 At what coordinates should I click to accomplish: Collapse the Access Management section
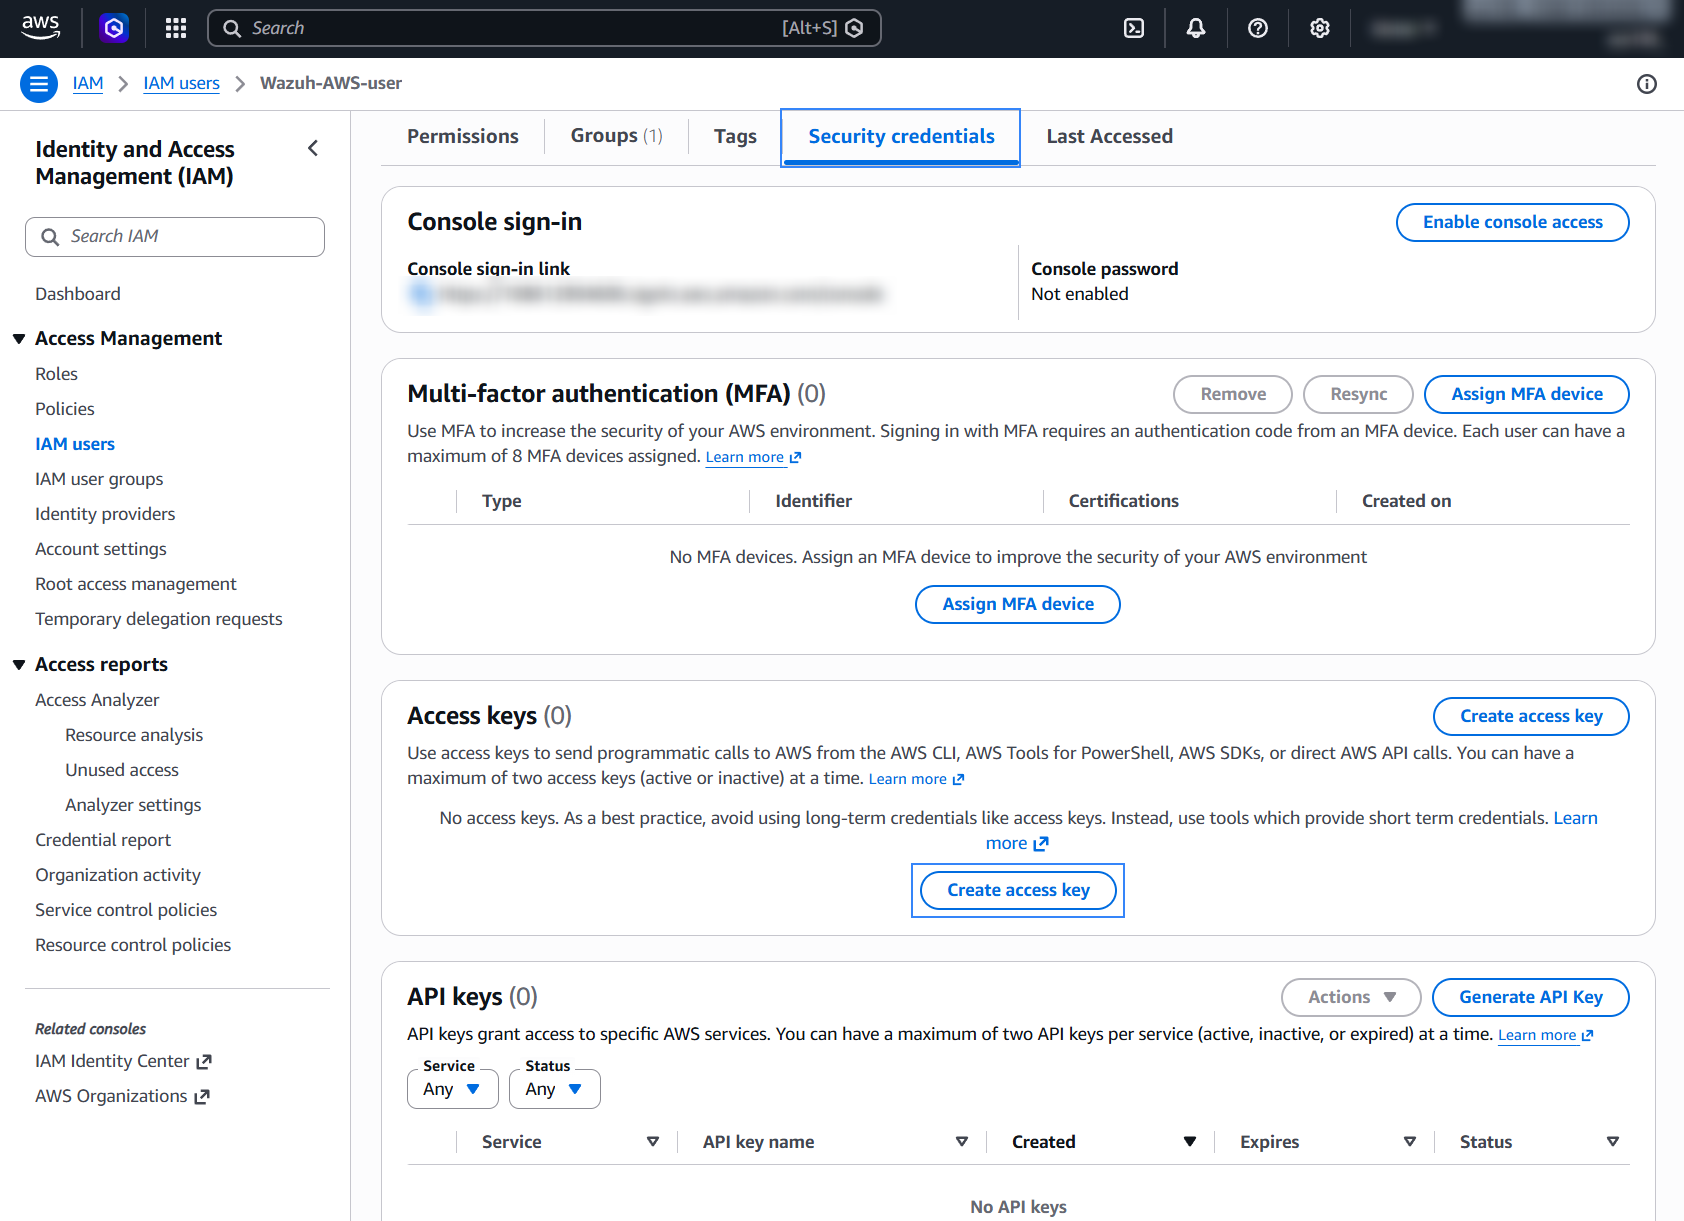point(19,339)
